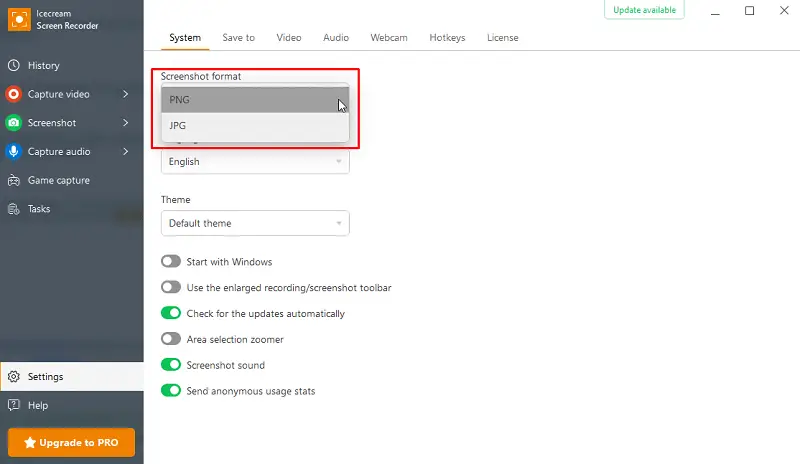Maximize the application window
The image size is (800, 464).
click(749, 11)
